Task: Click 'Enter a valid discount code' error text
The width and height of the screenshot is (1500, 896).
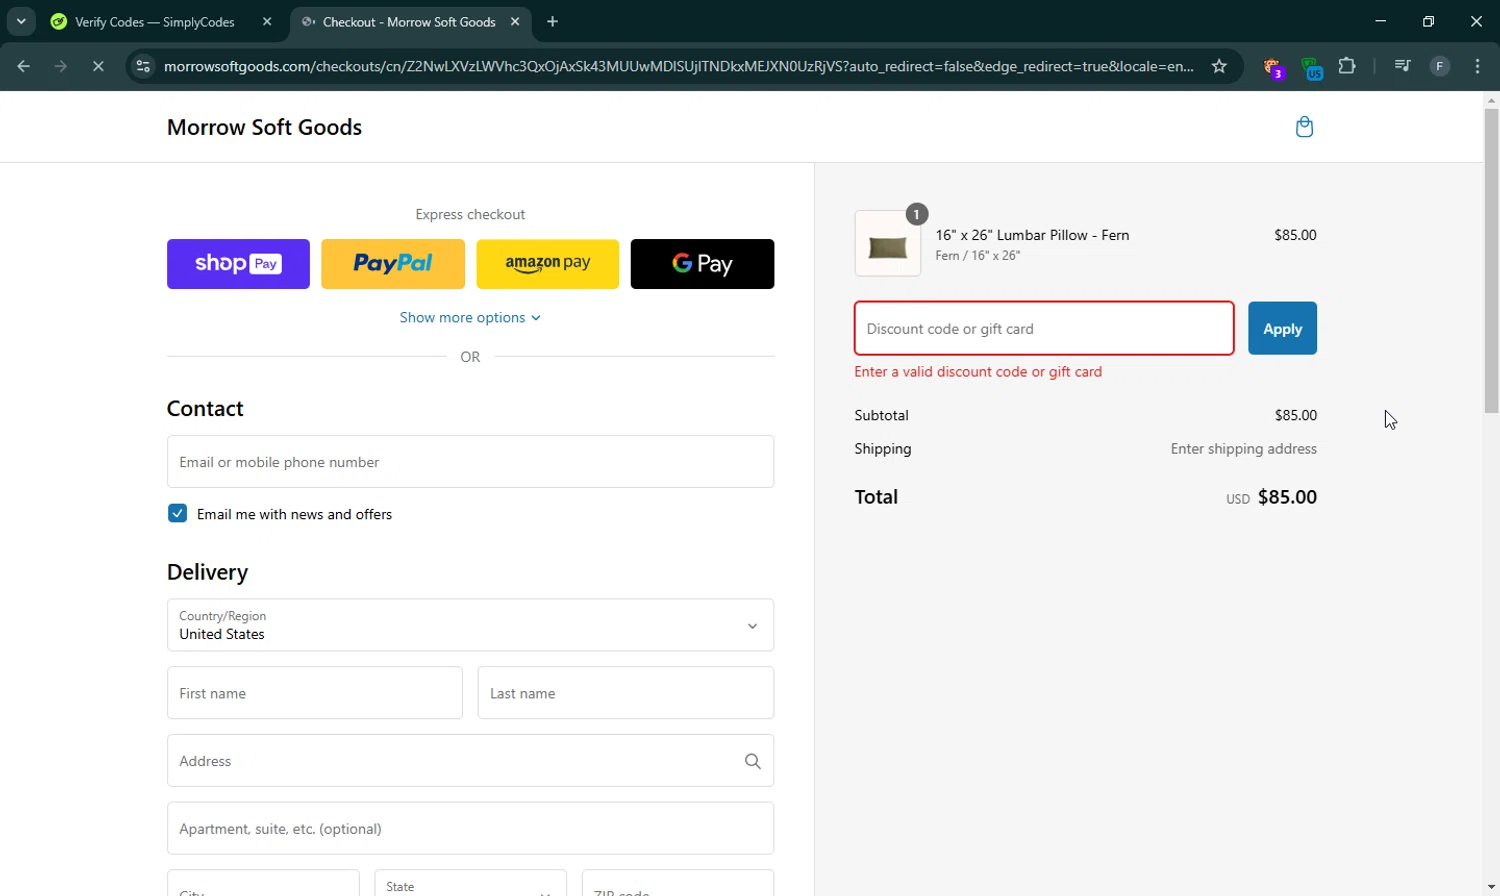Action: (x=978, y=371)
